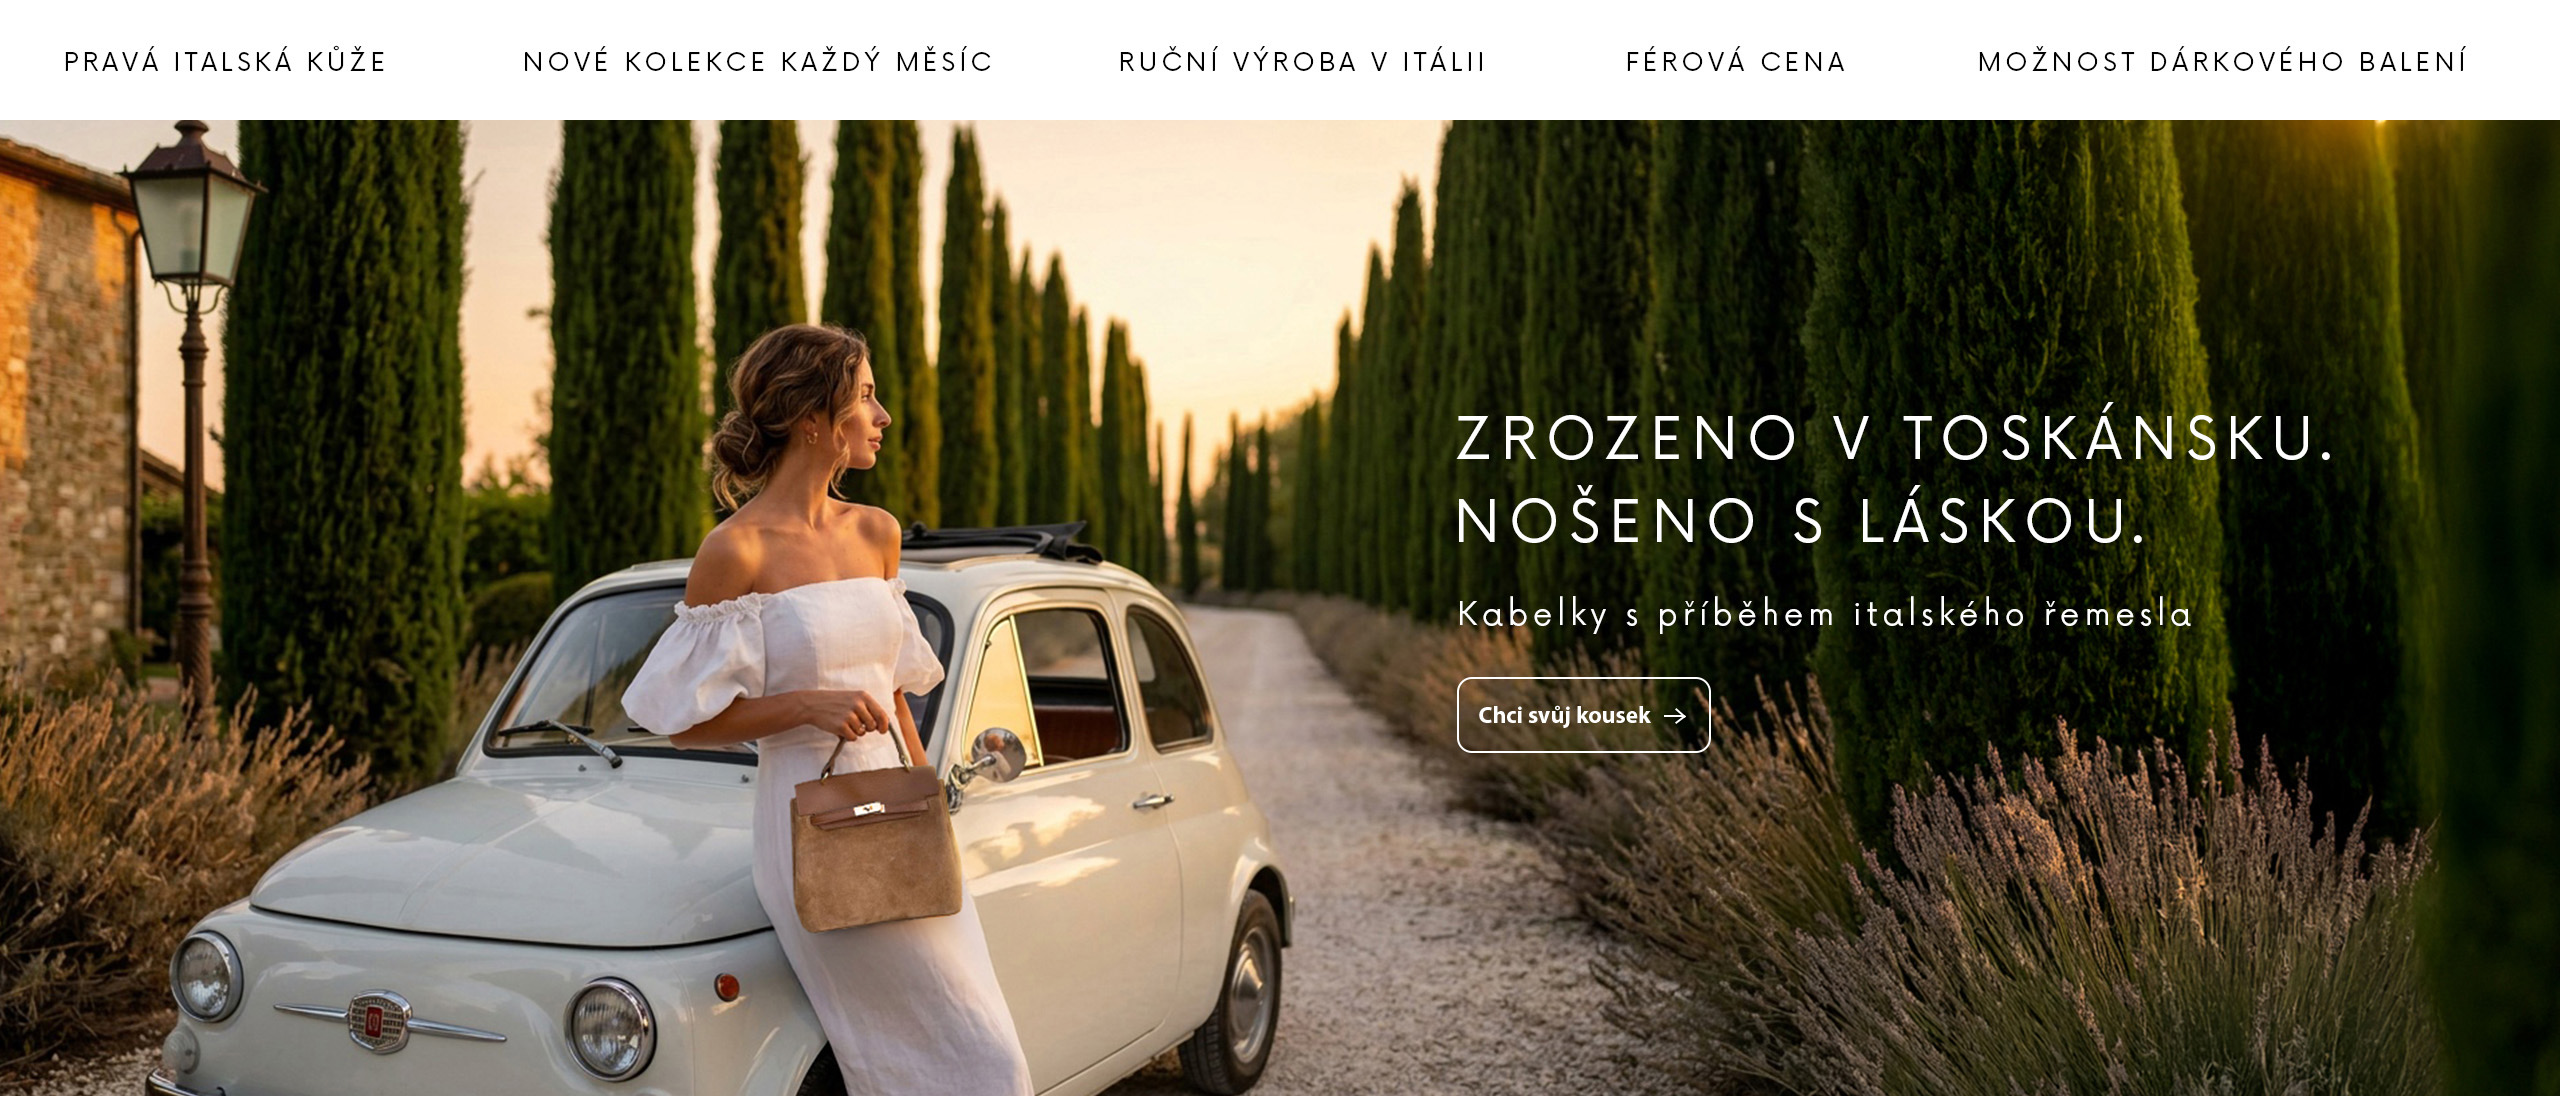Viewport: 2560px width, 1096px height.
Task: Click the chrome door handle of the car
Action: pos(1152,801)
